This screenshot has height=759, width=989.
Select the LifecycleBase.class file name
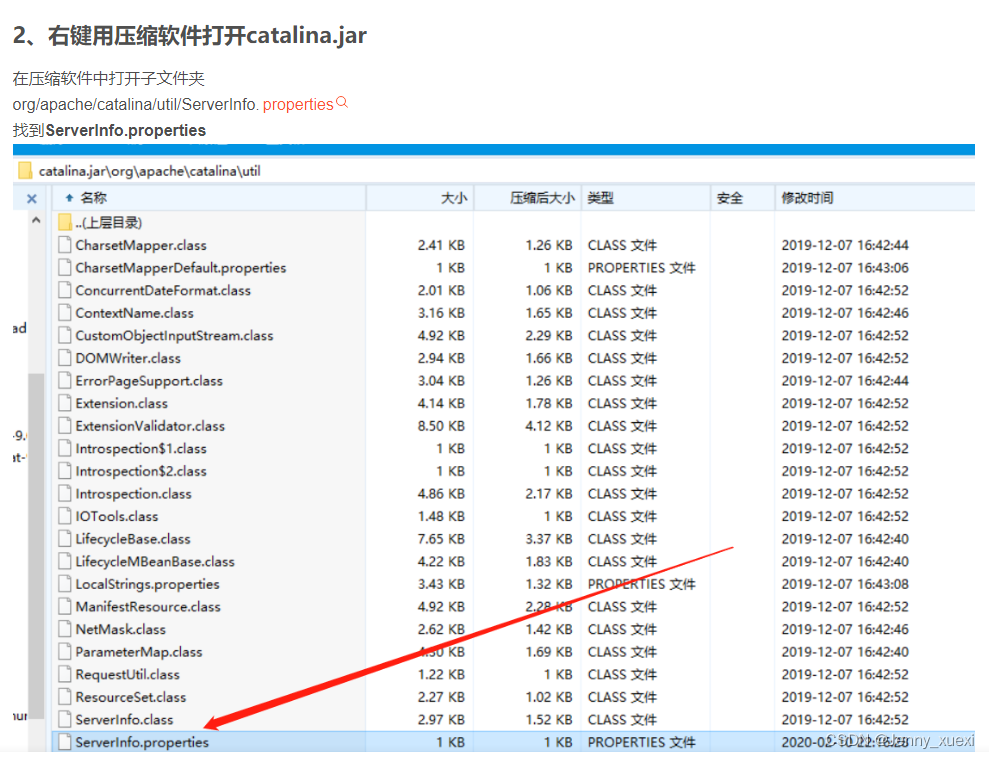132,539
